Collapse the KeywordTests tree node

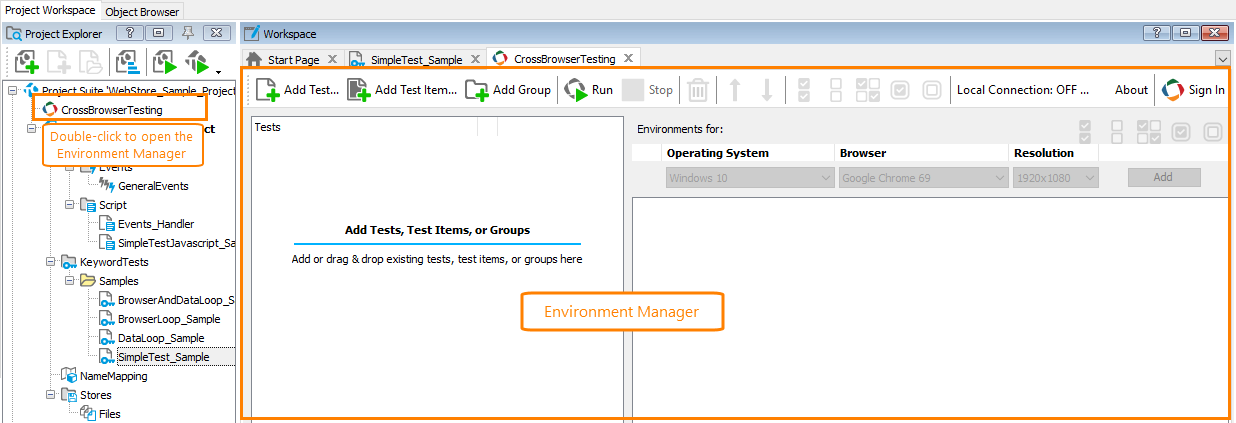point(51,262)
